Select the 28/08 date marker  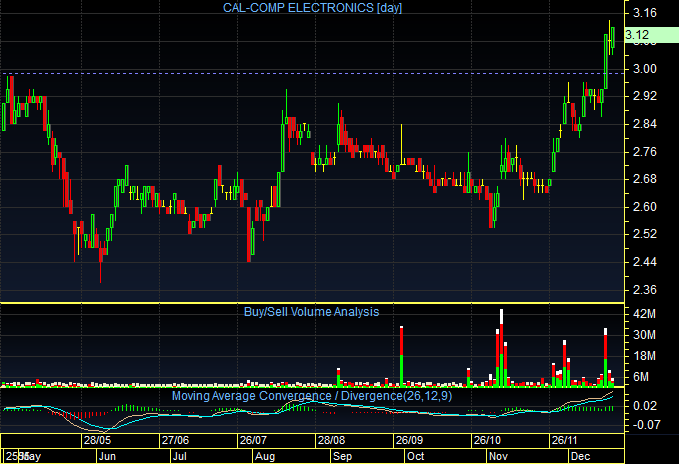coord(331,441)
